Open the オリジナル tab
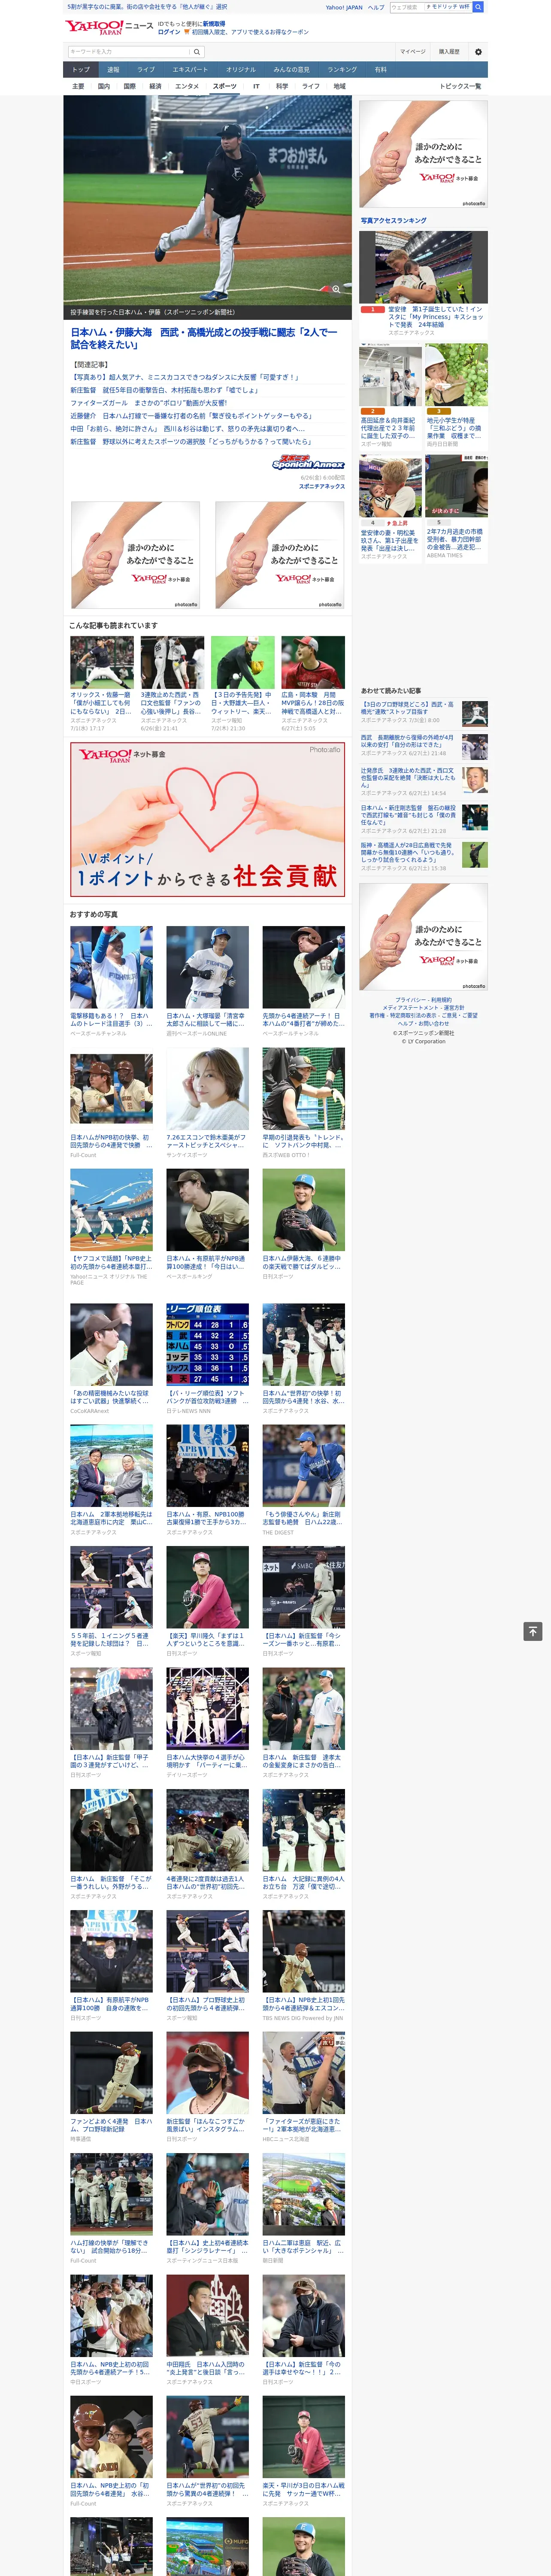 tap(241, 70)
